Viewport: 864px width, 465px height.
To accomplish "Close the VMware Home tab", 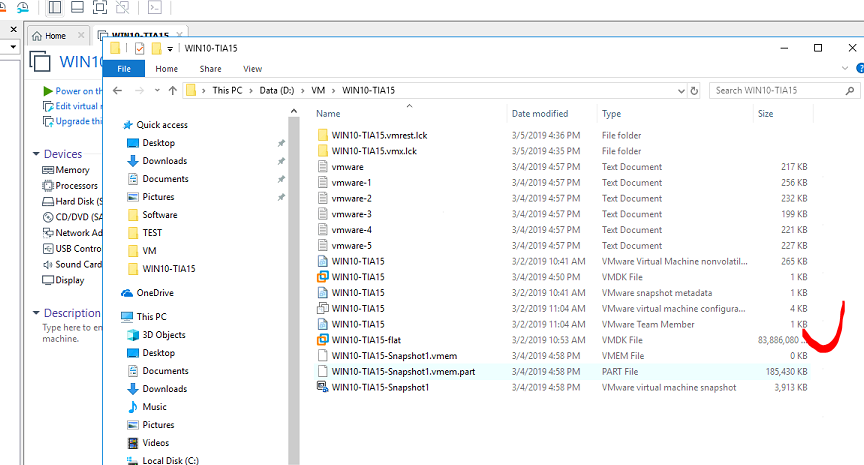I will click(x=81, y=35).
